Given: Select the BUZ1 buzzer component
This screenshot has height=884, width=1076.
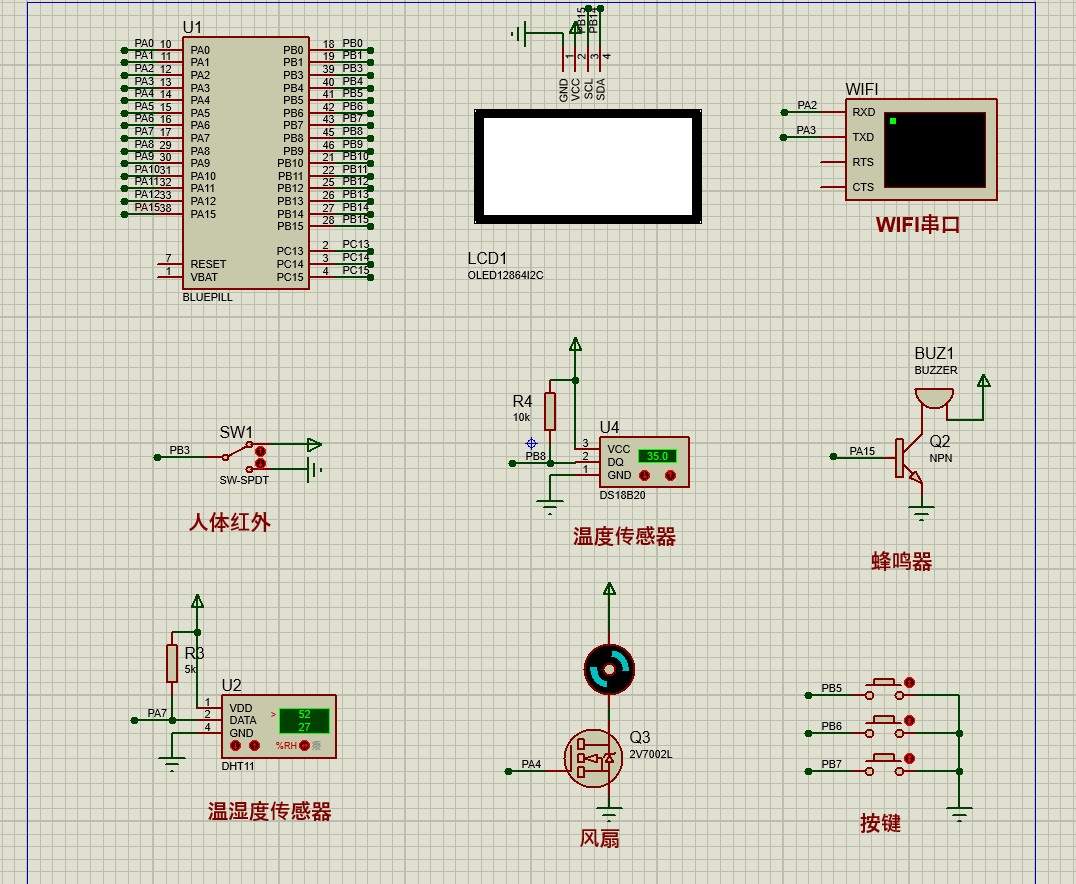Looking at the screenshot, I should click(x=934, y=399).
